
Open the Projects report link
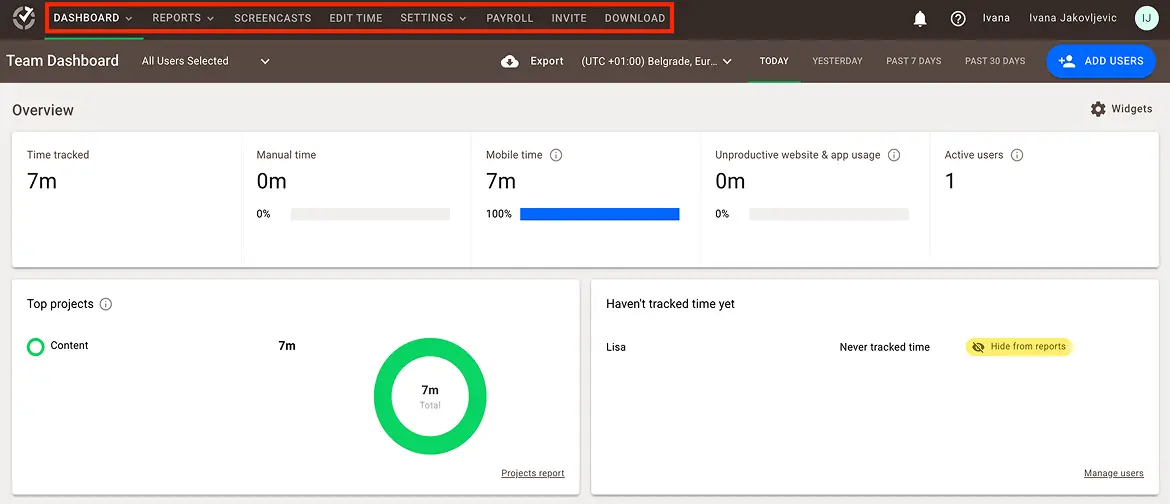[532, 473]
